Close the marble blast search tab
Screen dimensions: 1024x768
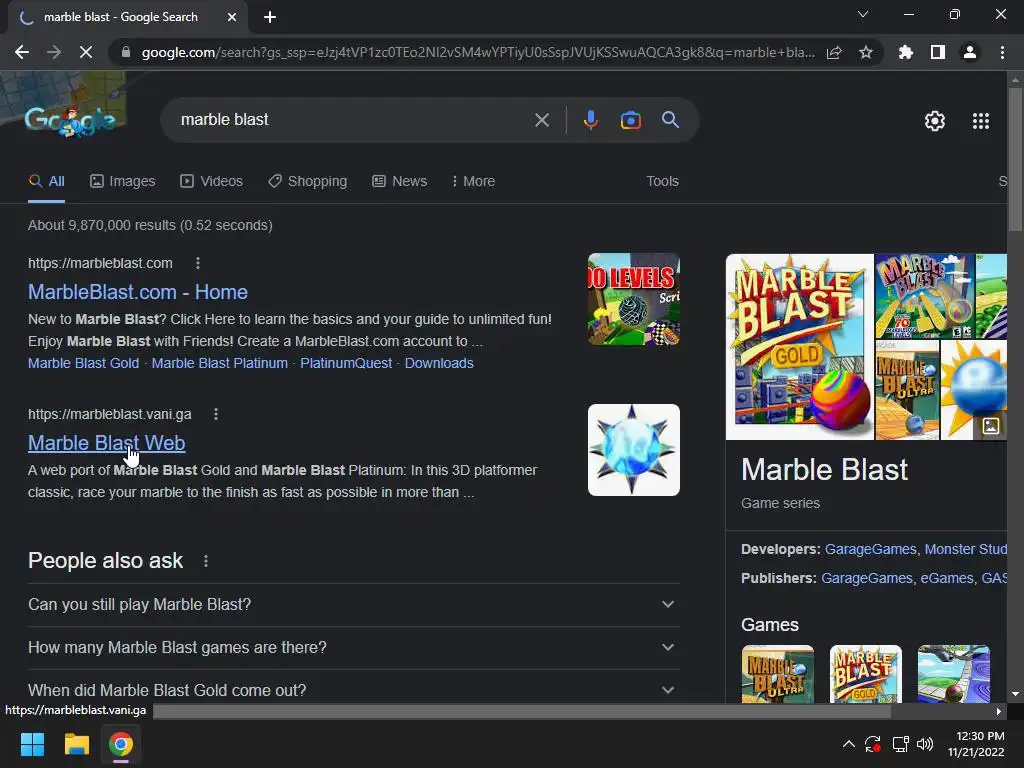coord(232,18)
